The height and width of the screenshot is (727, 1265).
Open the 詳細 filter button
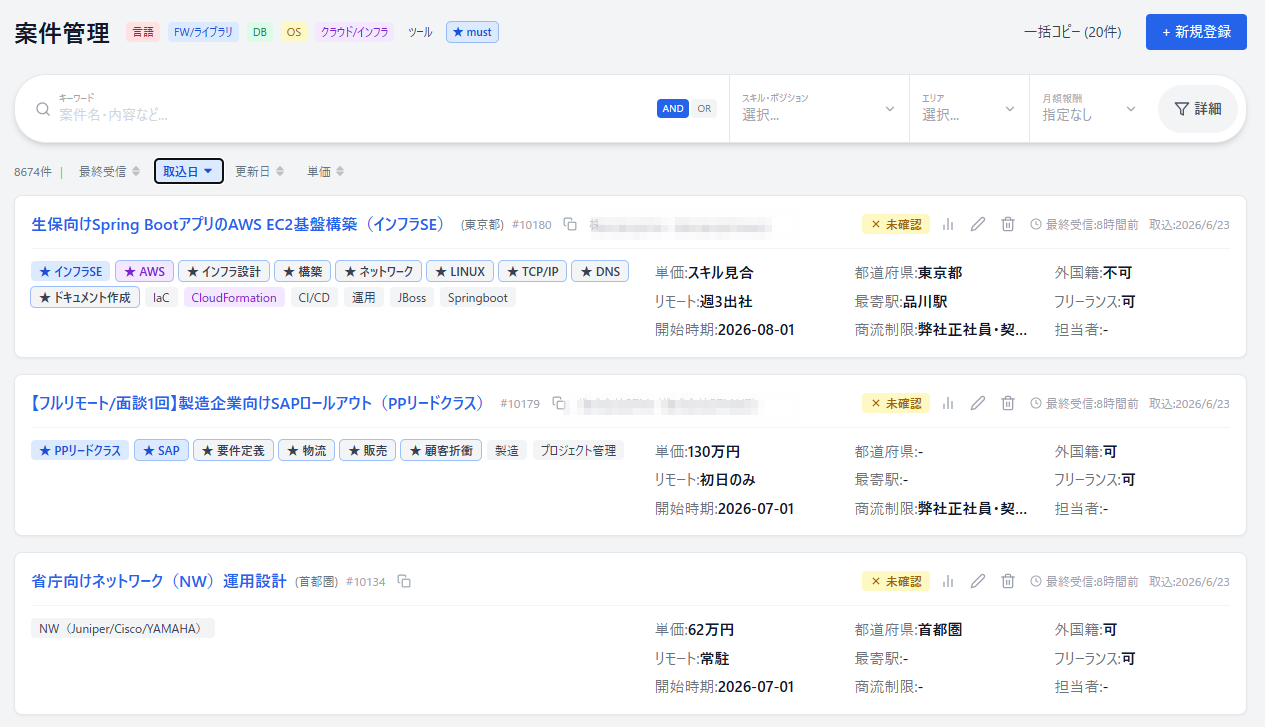[x=1198, y=109]
